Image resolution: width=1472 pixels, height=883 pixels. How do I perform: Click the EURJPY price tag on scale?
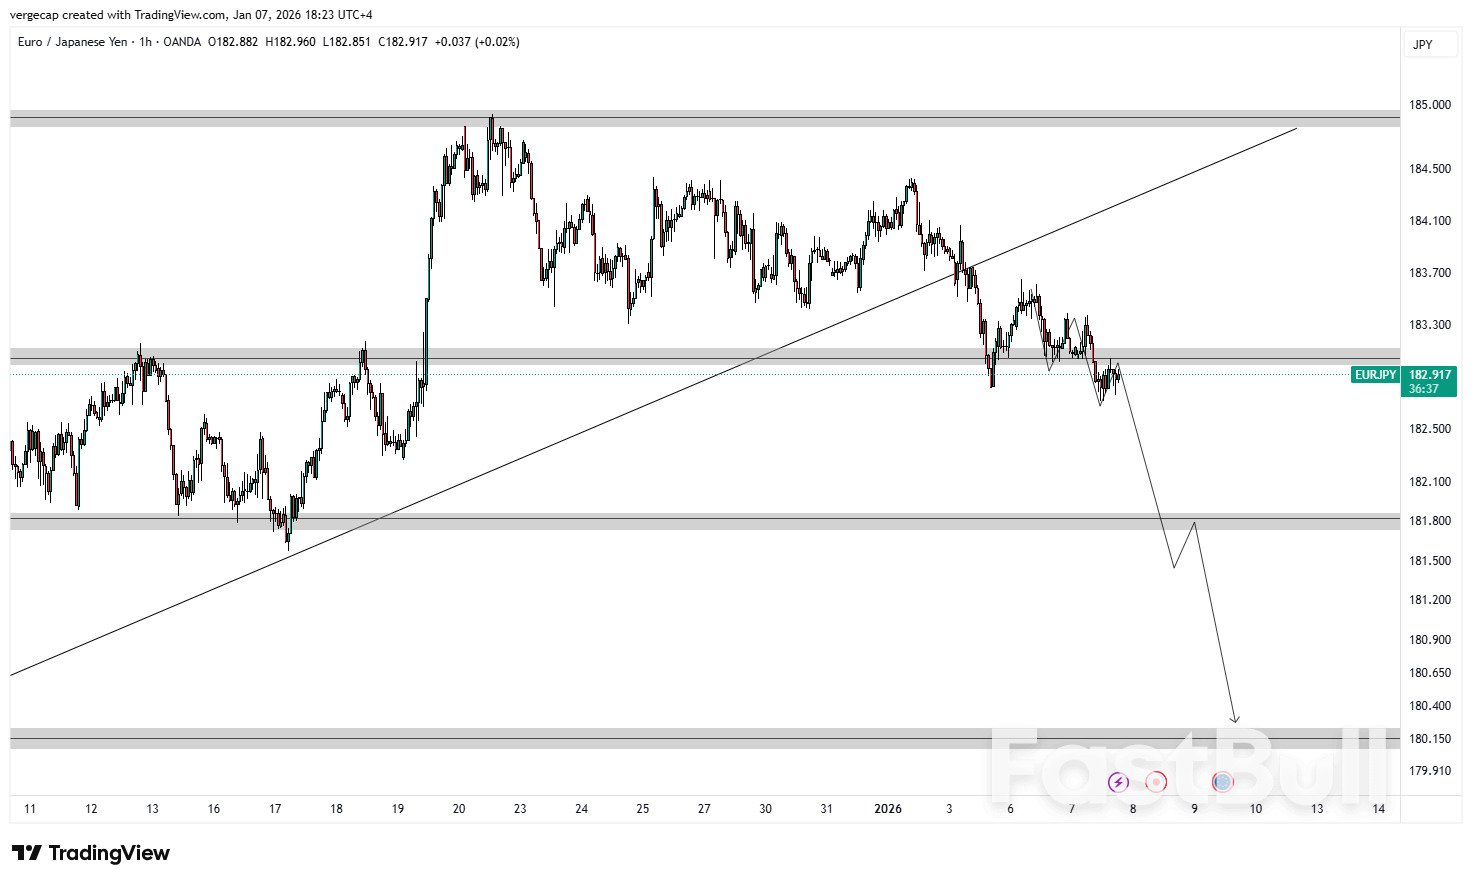tap(1375, 374)
